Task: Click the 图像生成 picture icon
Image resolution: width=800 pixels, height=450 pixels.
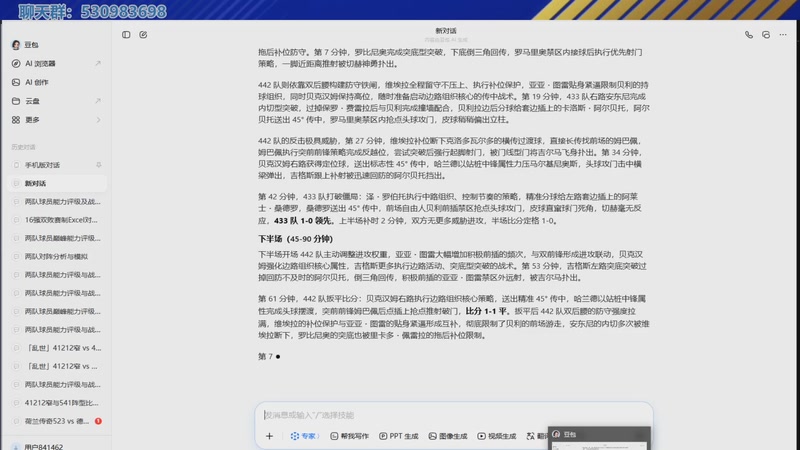Action: pyautogui.click(x=432, y=436)
